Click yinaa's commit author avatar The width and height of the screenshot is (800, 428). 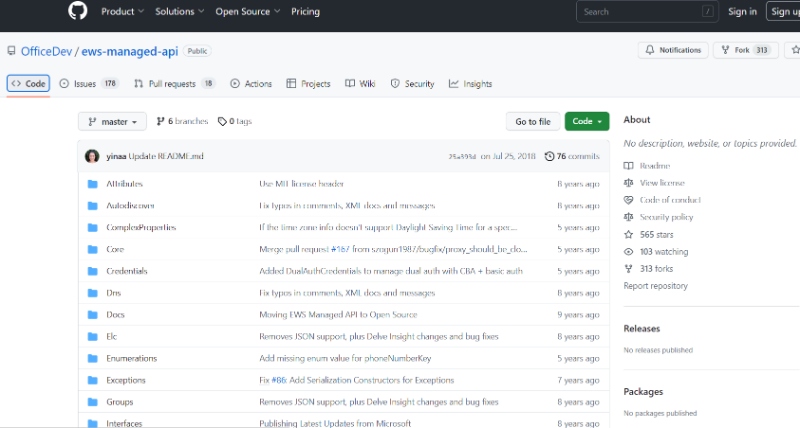(92, 156)
